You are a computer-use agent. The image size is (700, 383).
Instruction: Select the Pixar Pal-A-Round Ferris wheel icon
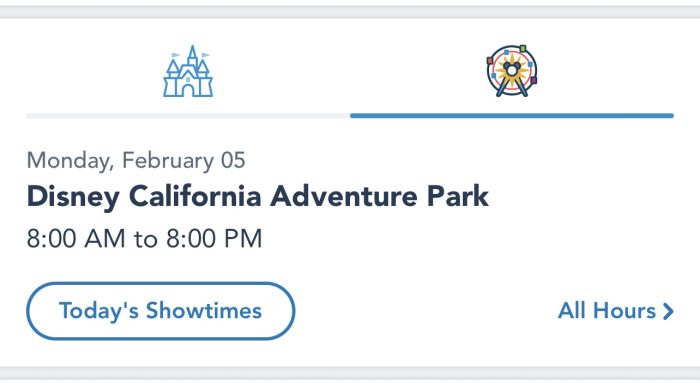[512, 71]
